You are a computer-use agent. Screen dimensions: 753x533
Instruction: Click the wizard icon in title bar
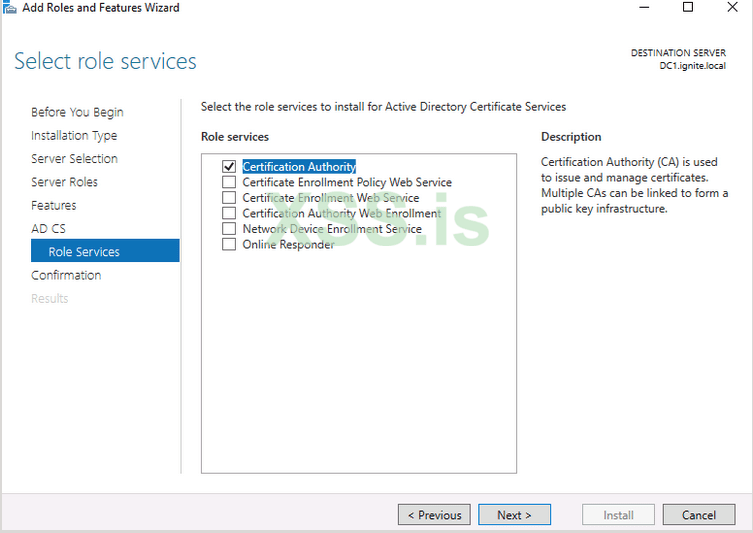[10, 8]
